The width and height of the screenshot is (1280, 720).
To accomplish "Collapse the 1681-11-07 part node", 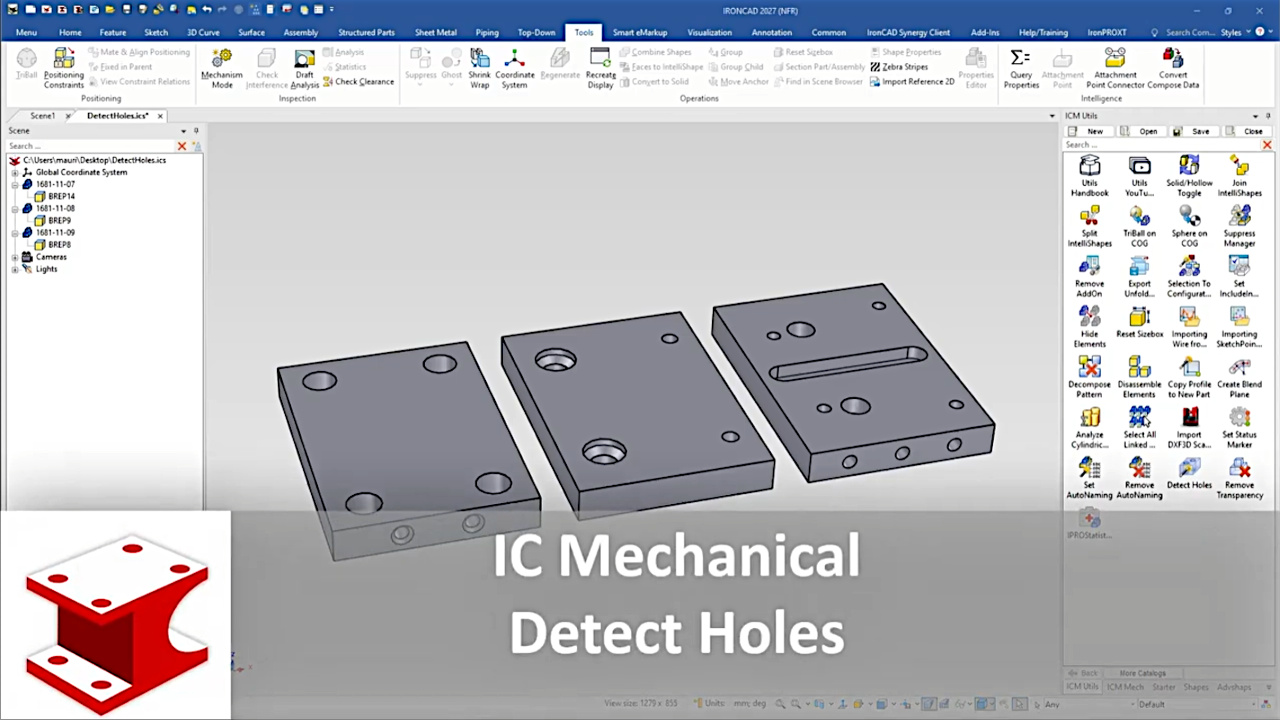I will click(15, 184).
